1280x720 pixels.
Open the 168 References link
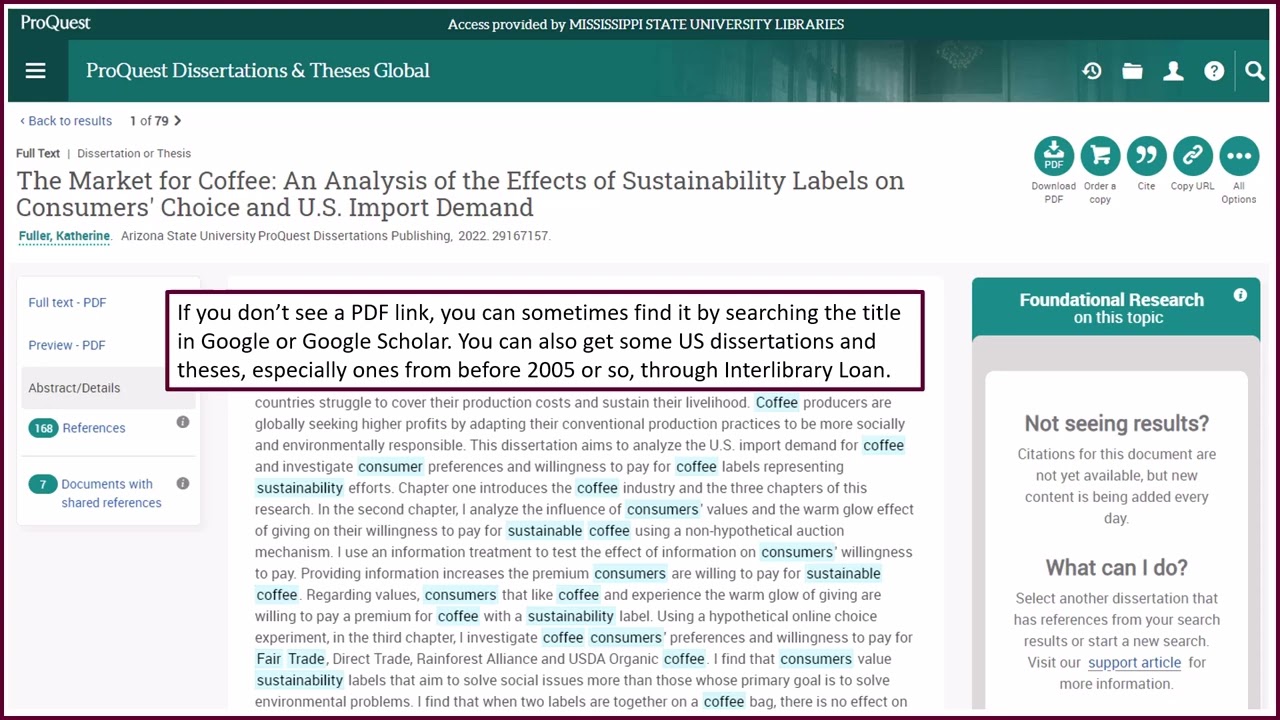(78, 428)
